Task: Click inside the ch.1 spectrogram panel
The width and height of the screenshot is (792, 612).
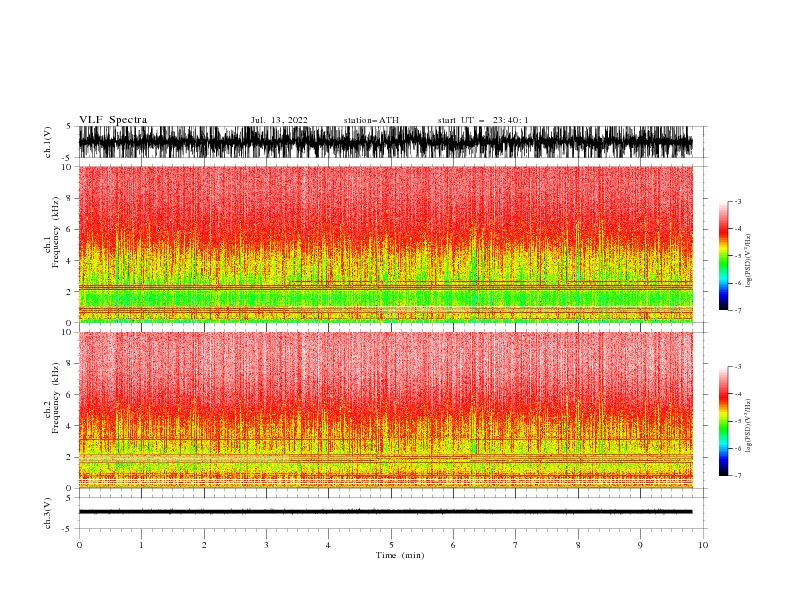Action: pyautogui.click(x=385, y=244)
